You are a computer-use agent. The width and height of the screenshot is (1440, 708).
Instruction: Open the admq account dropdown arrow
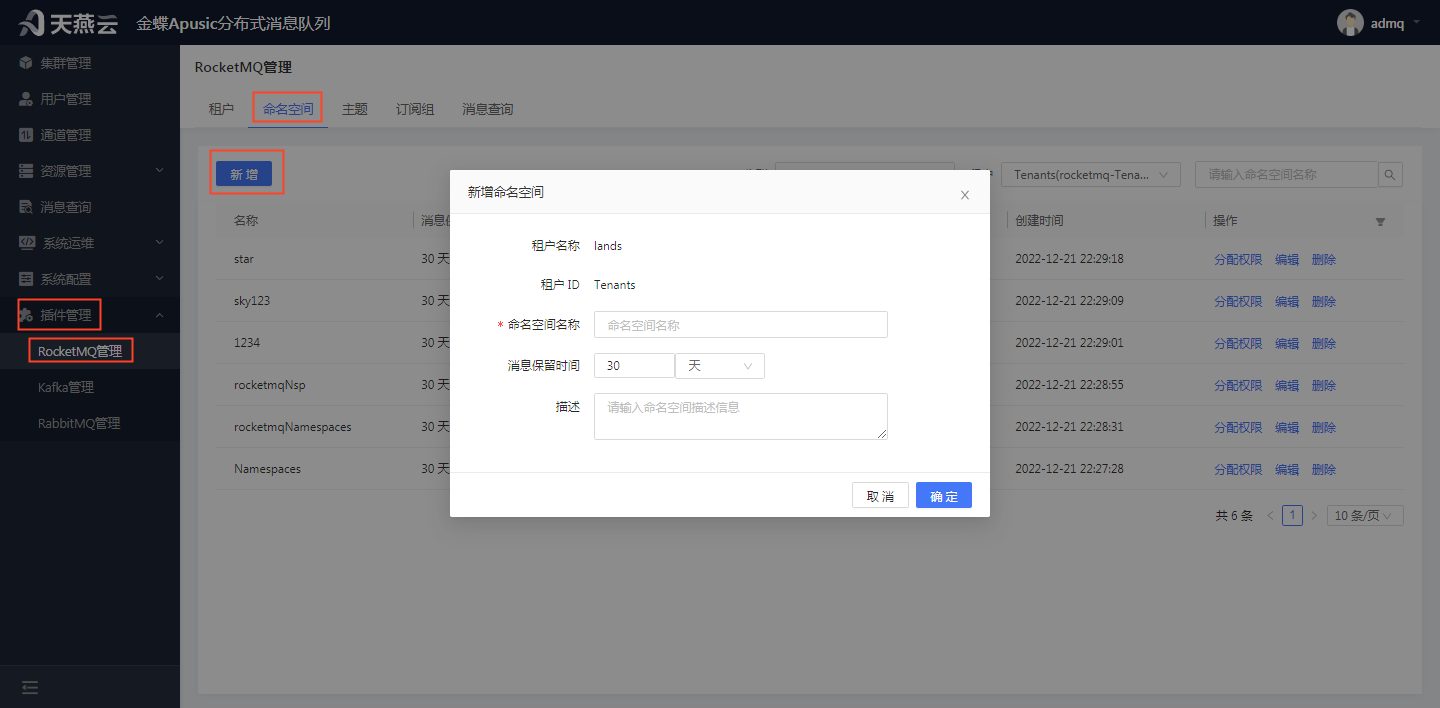(1416, 22)
